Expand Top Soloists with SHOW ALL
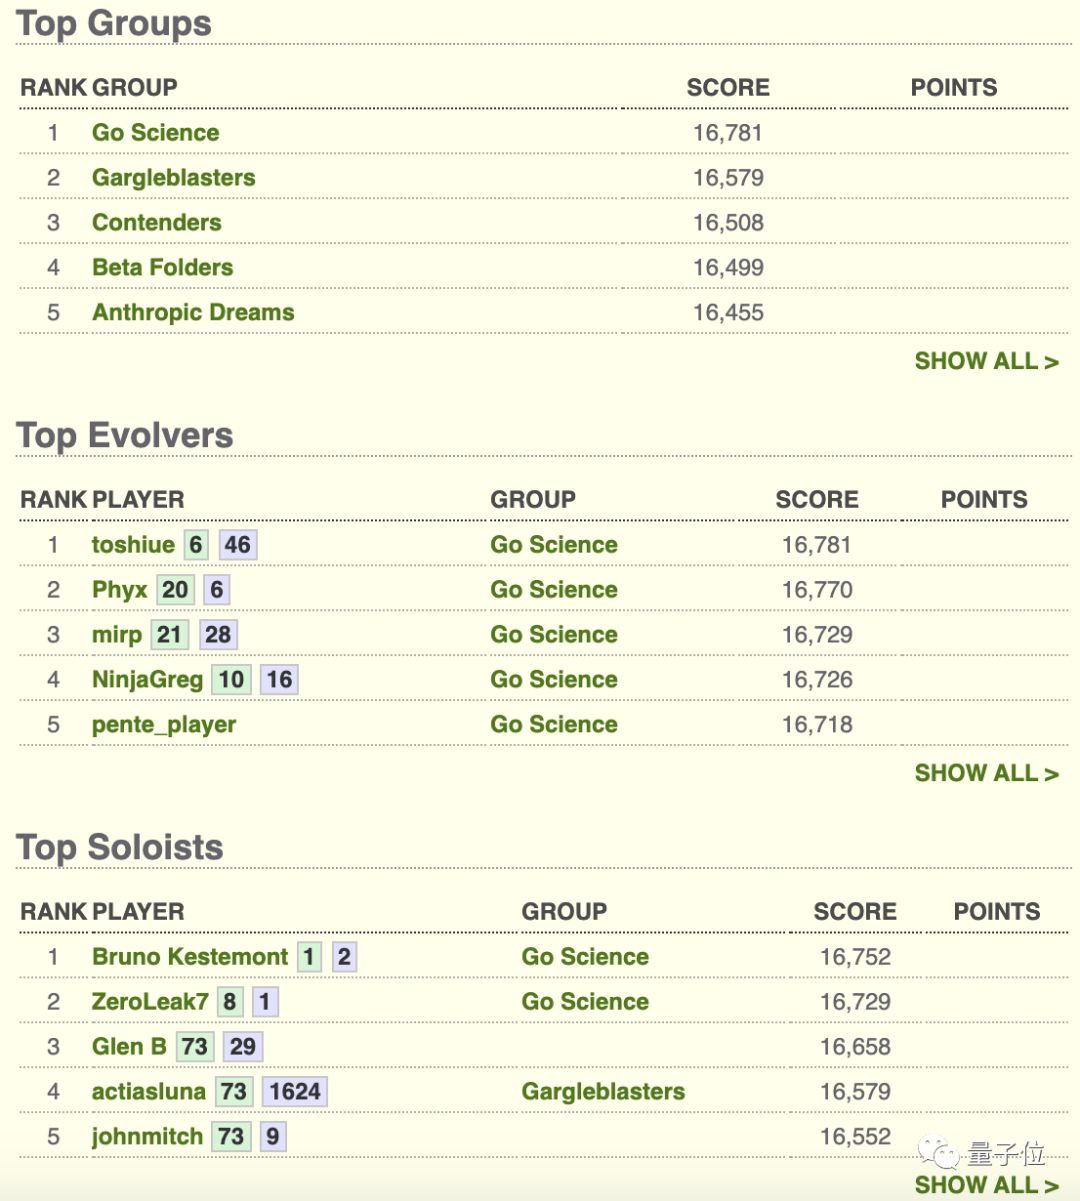This screenshot has height=1201, width=1080. click(986, 1185)
